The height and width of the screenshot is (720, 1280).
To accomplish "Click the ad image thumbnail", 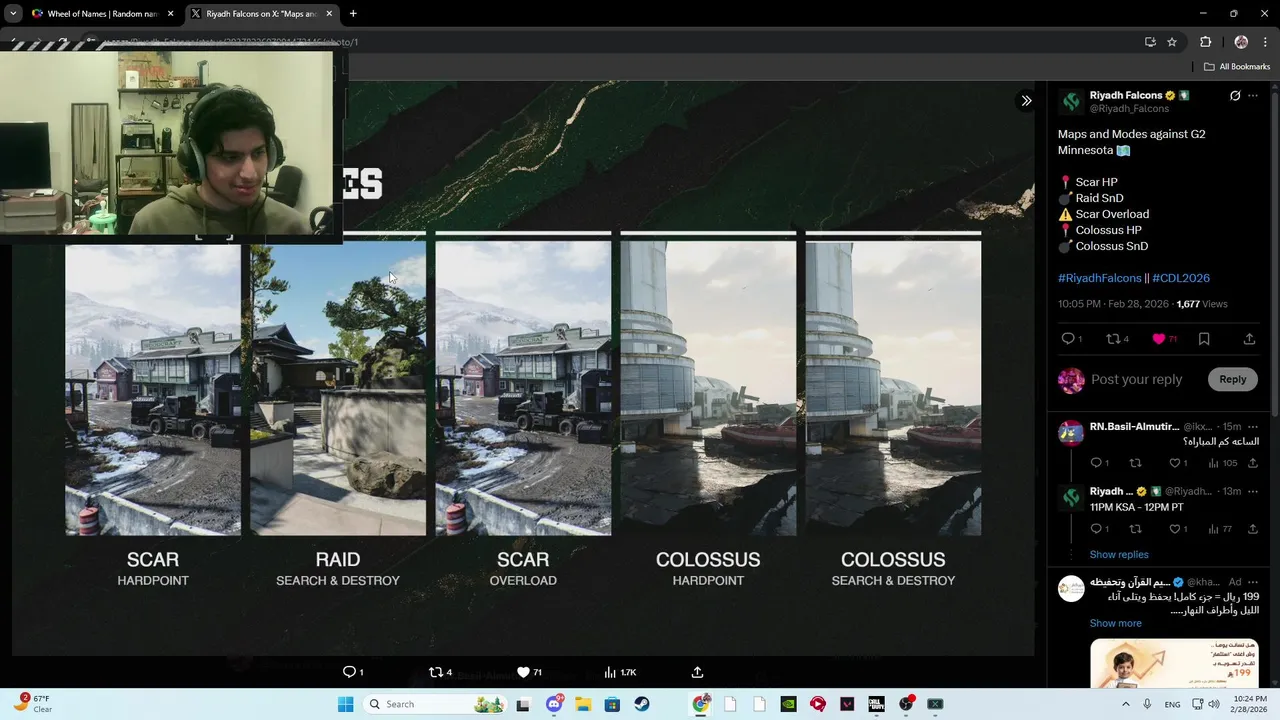I will [1174, 664].
